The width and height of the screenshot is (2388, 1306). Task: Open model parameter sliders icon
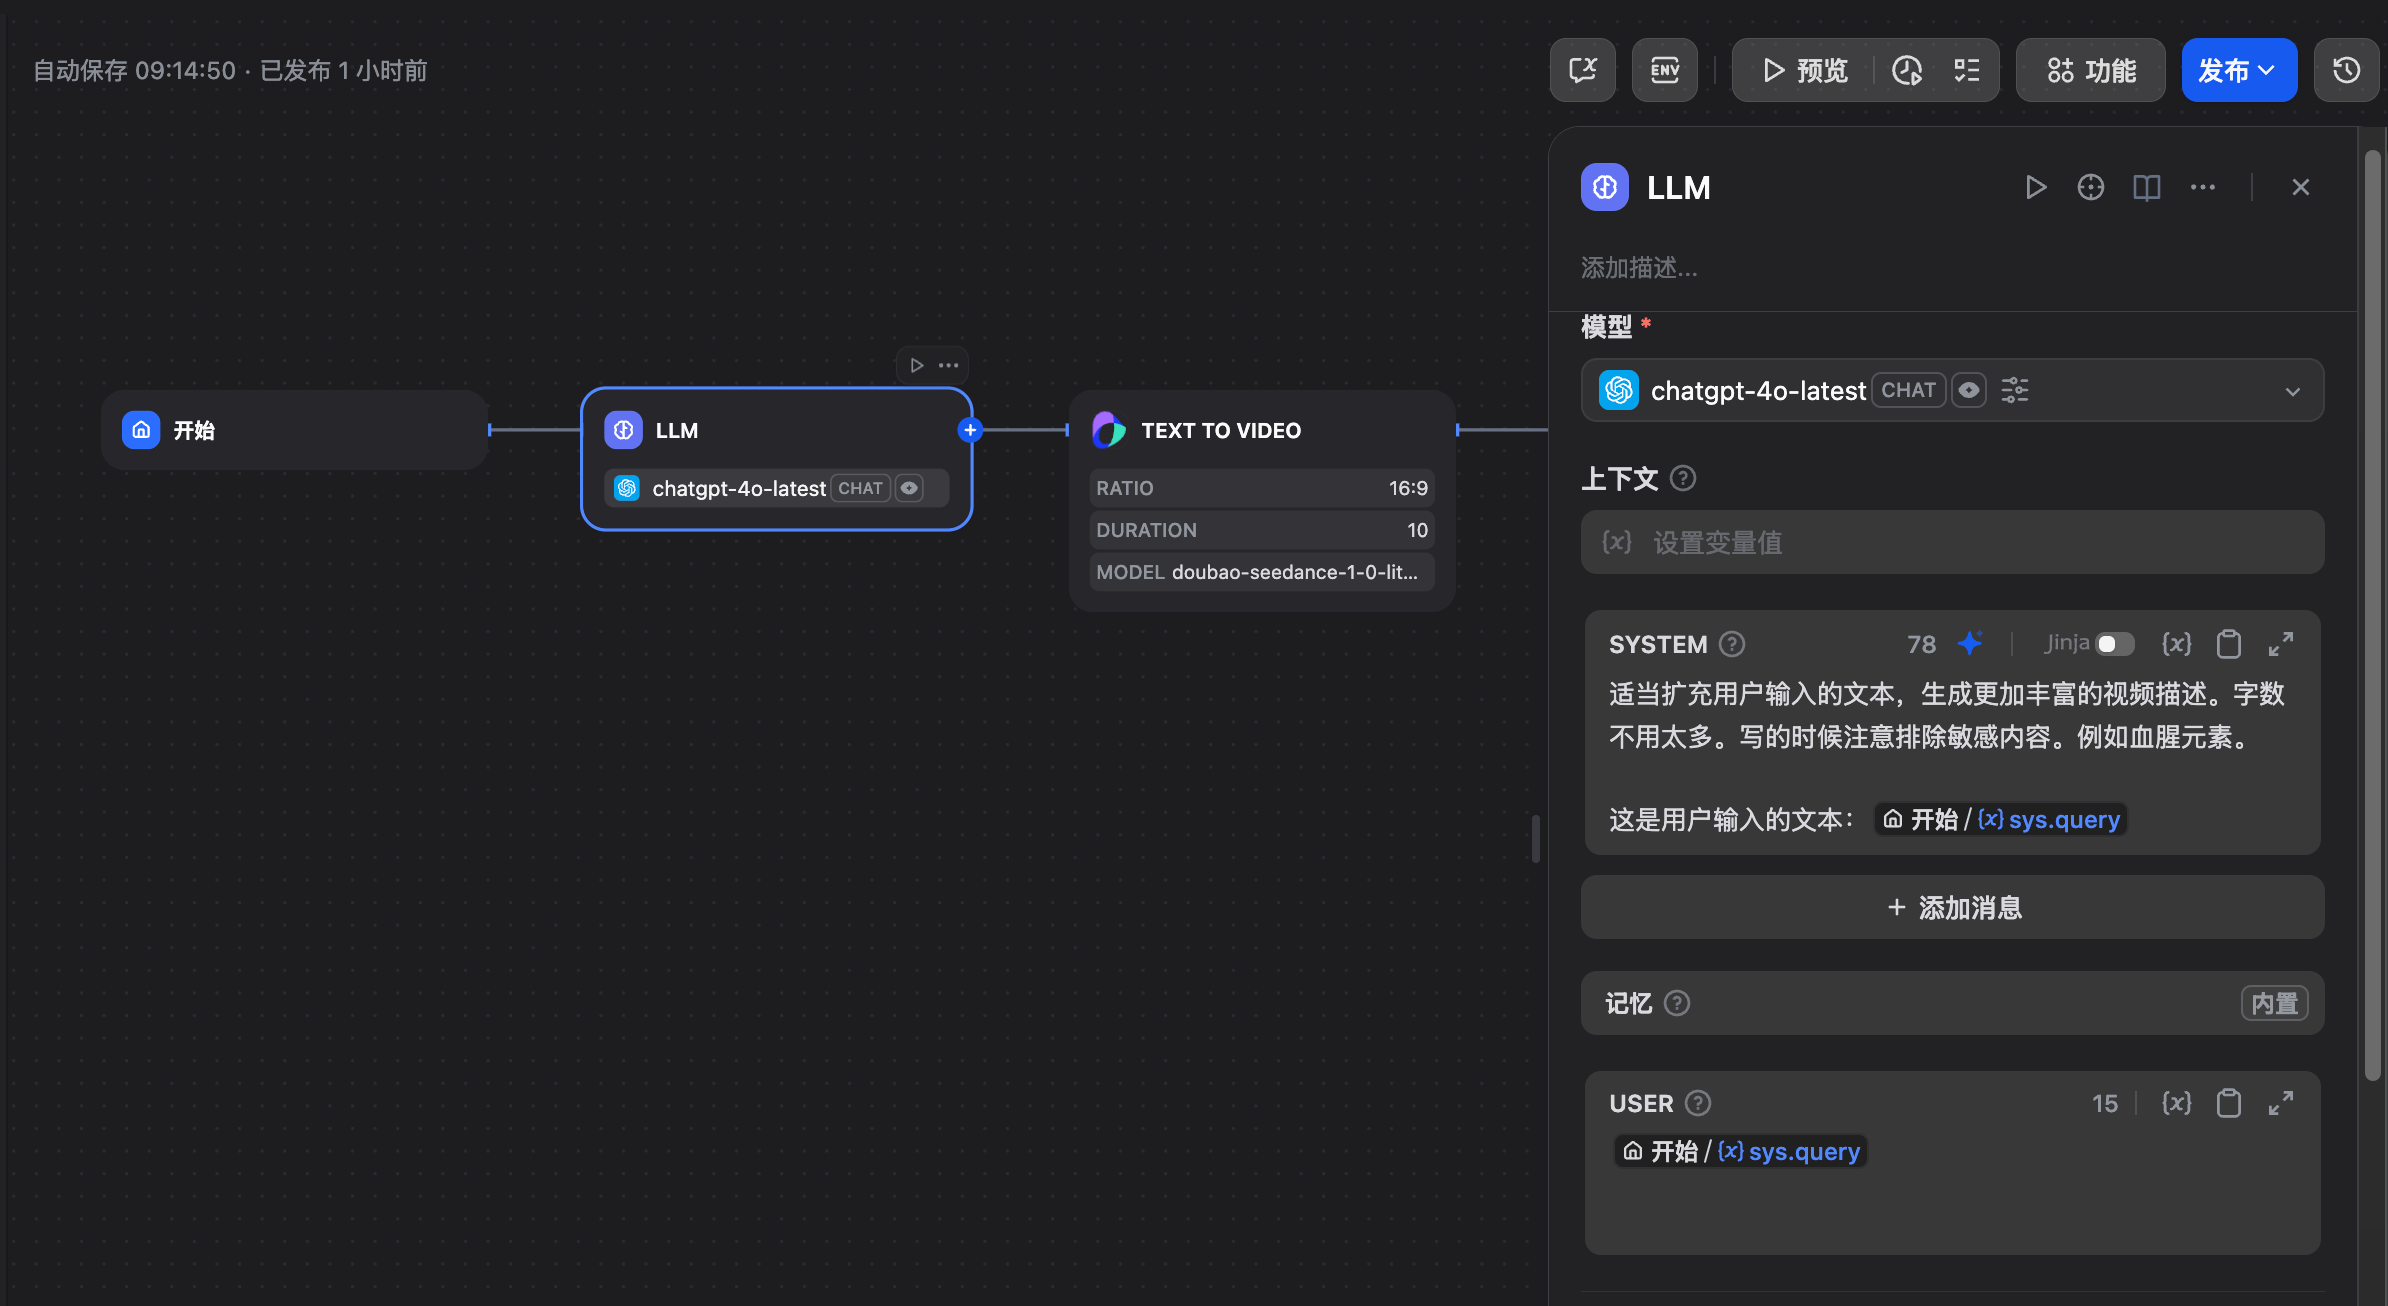pos(2015,390)
